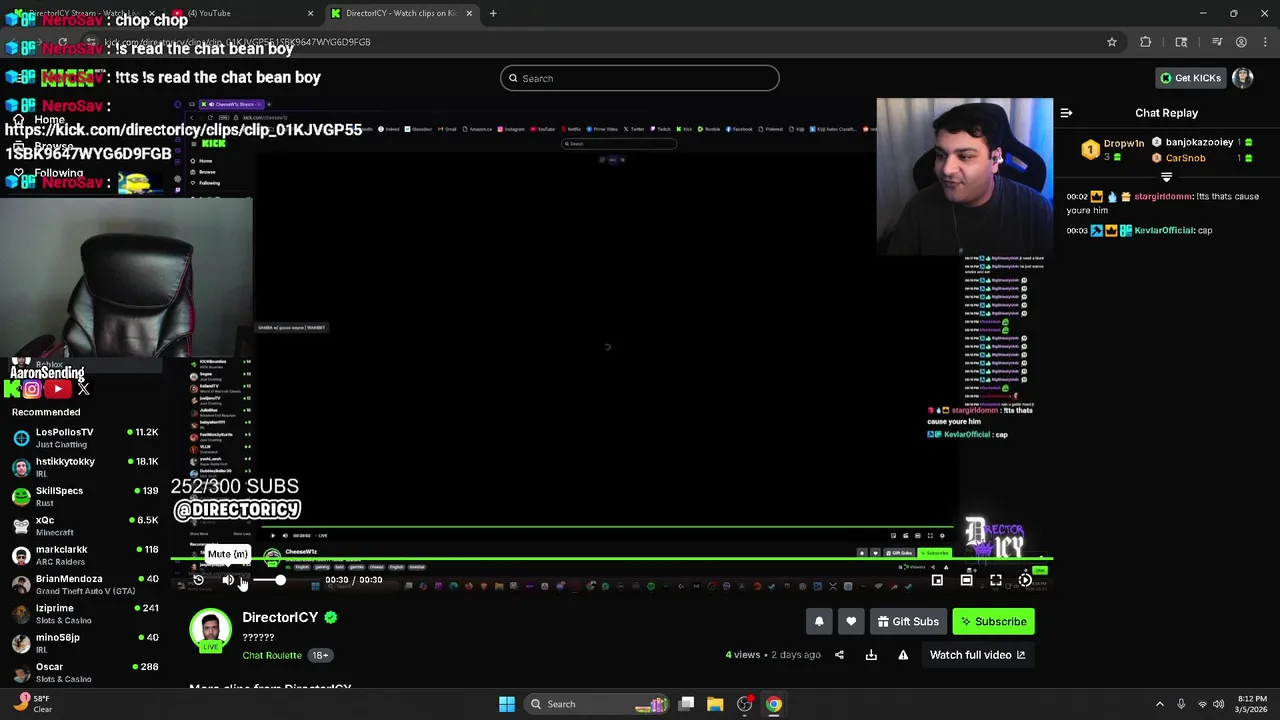Screen dimensions: 1280x720
Task: Download the clip
Action: click(x=871, y=655)
